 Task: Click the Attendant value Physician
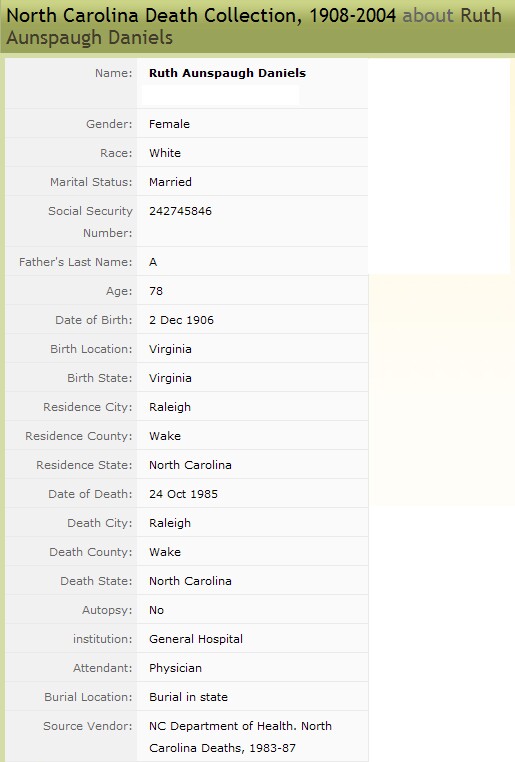pos(175,668)
